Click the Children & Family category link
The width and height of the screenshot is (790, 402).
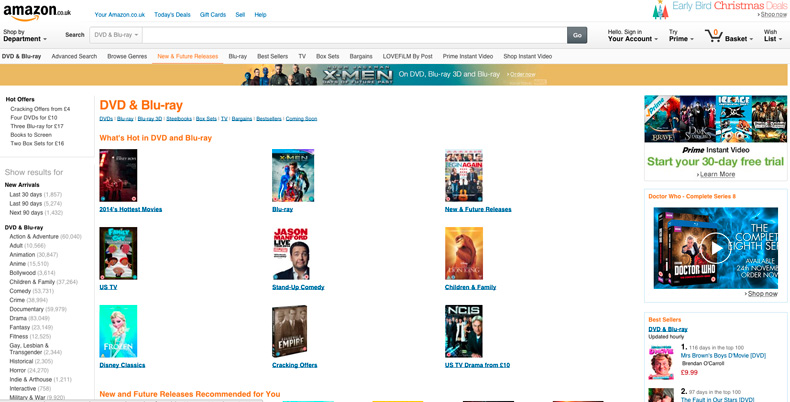[471, 287]
